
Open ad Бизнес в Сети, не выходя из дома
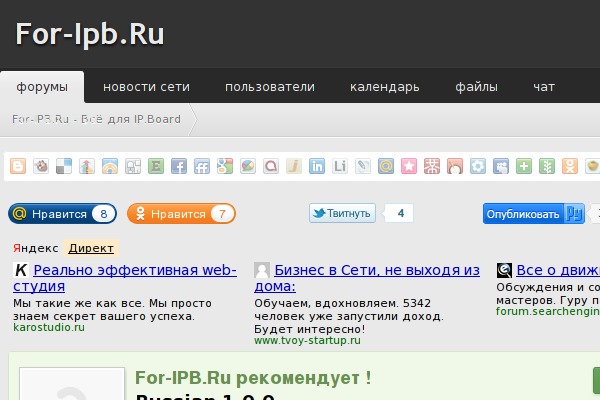click(367, 278)
